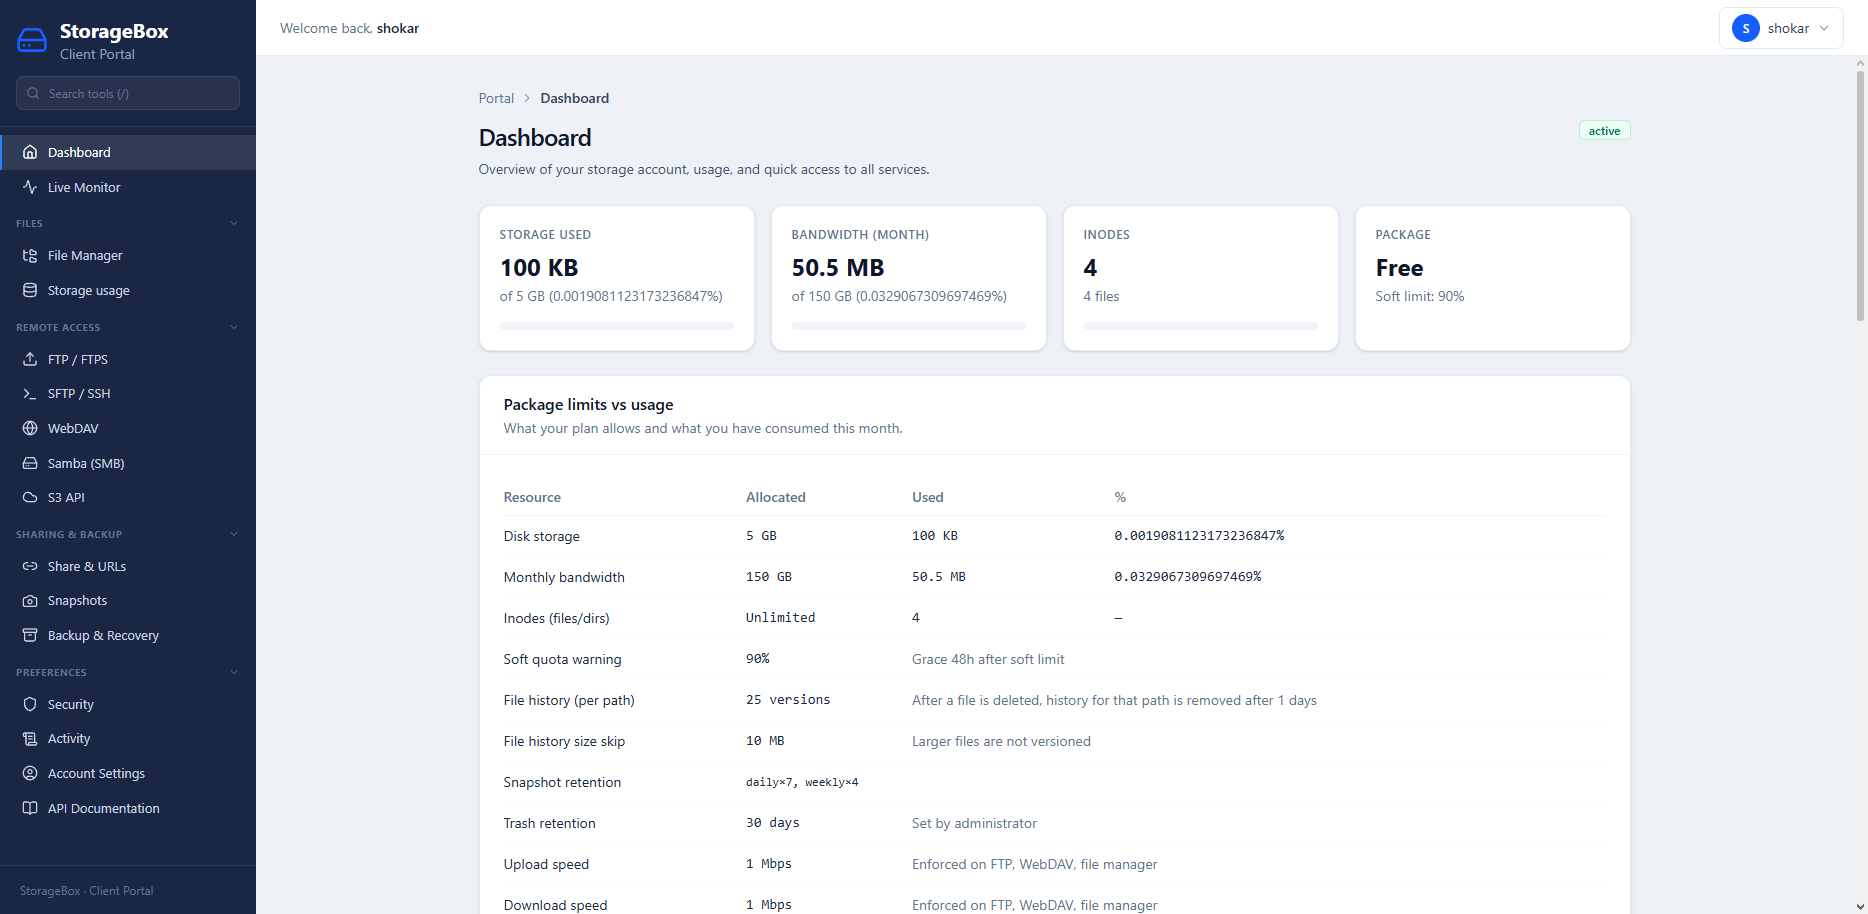This screenshot has height=914, width=1868.
Task: Click the API Documentation book icon
Action: click(30, 808)
